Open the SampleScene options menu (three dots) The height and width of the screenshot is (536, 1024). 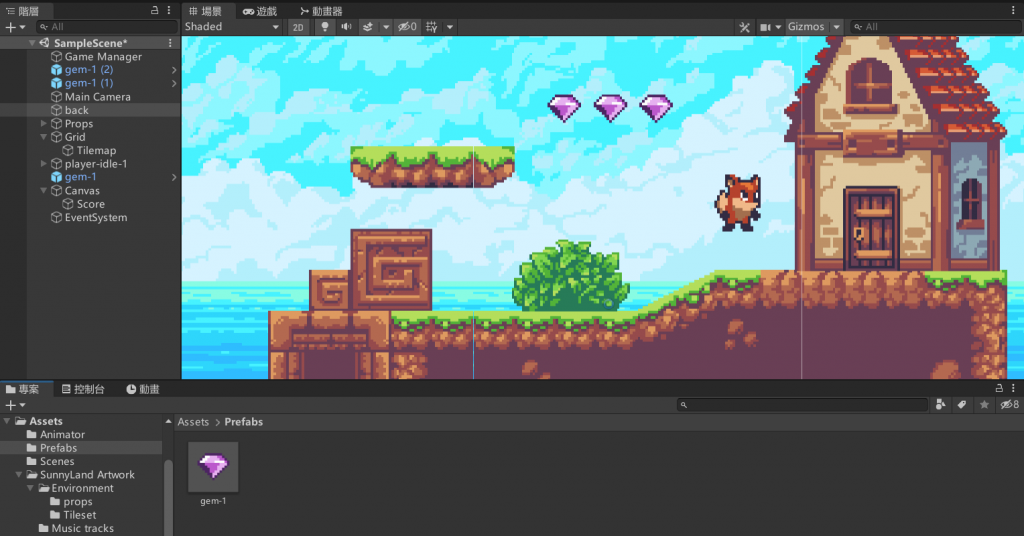(170, 42)
